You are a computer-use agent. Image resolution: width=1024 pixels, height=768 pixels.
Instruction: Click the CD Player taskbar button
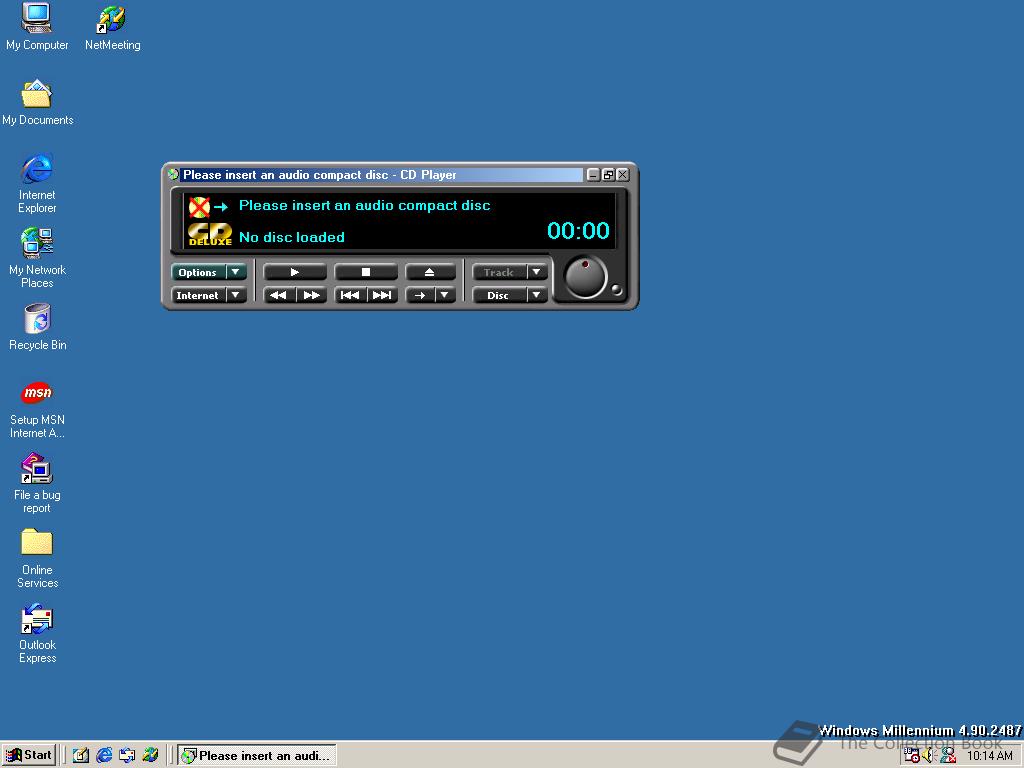(257, 755)
